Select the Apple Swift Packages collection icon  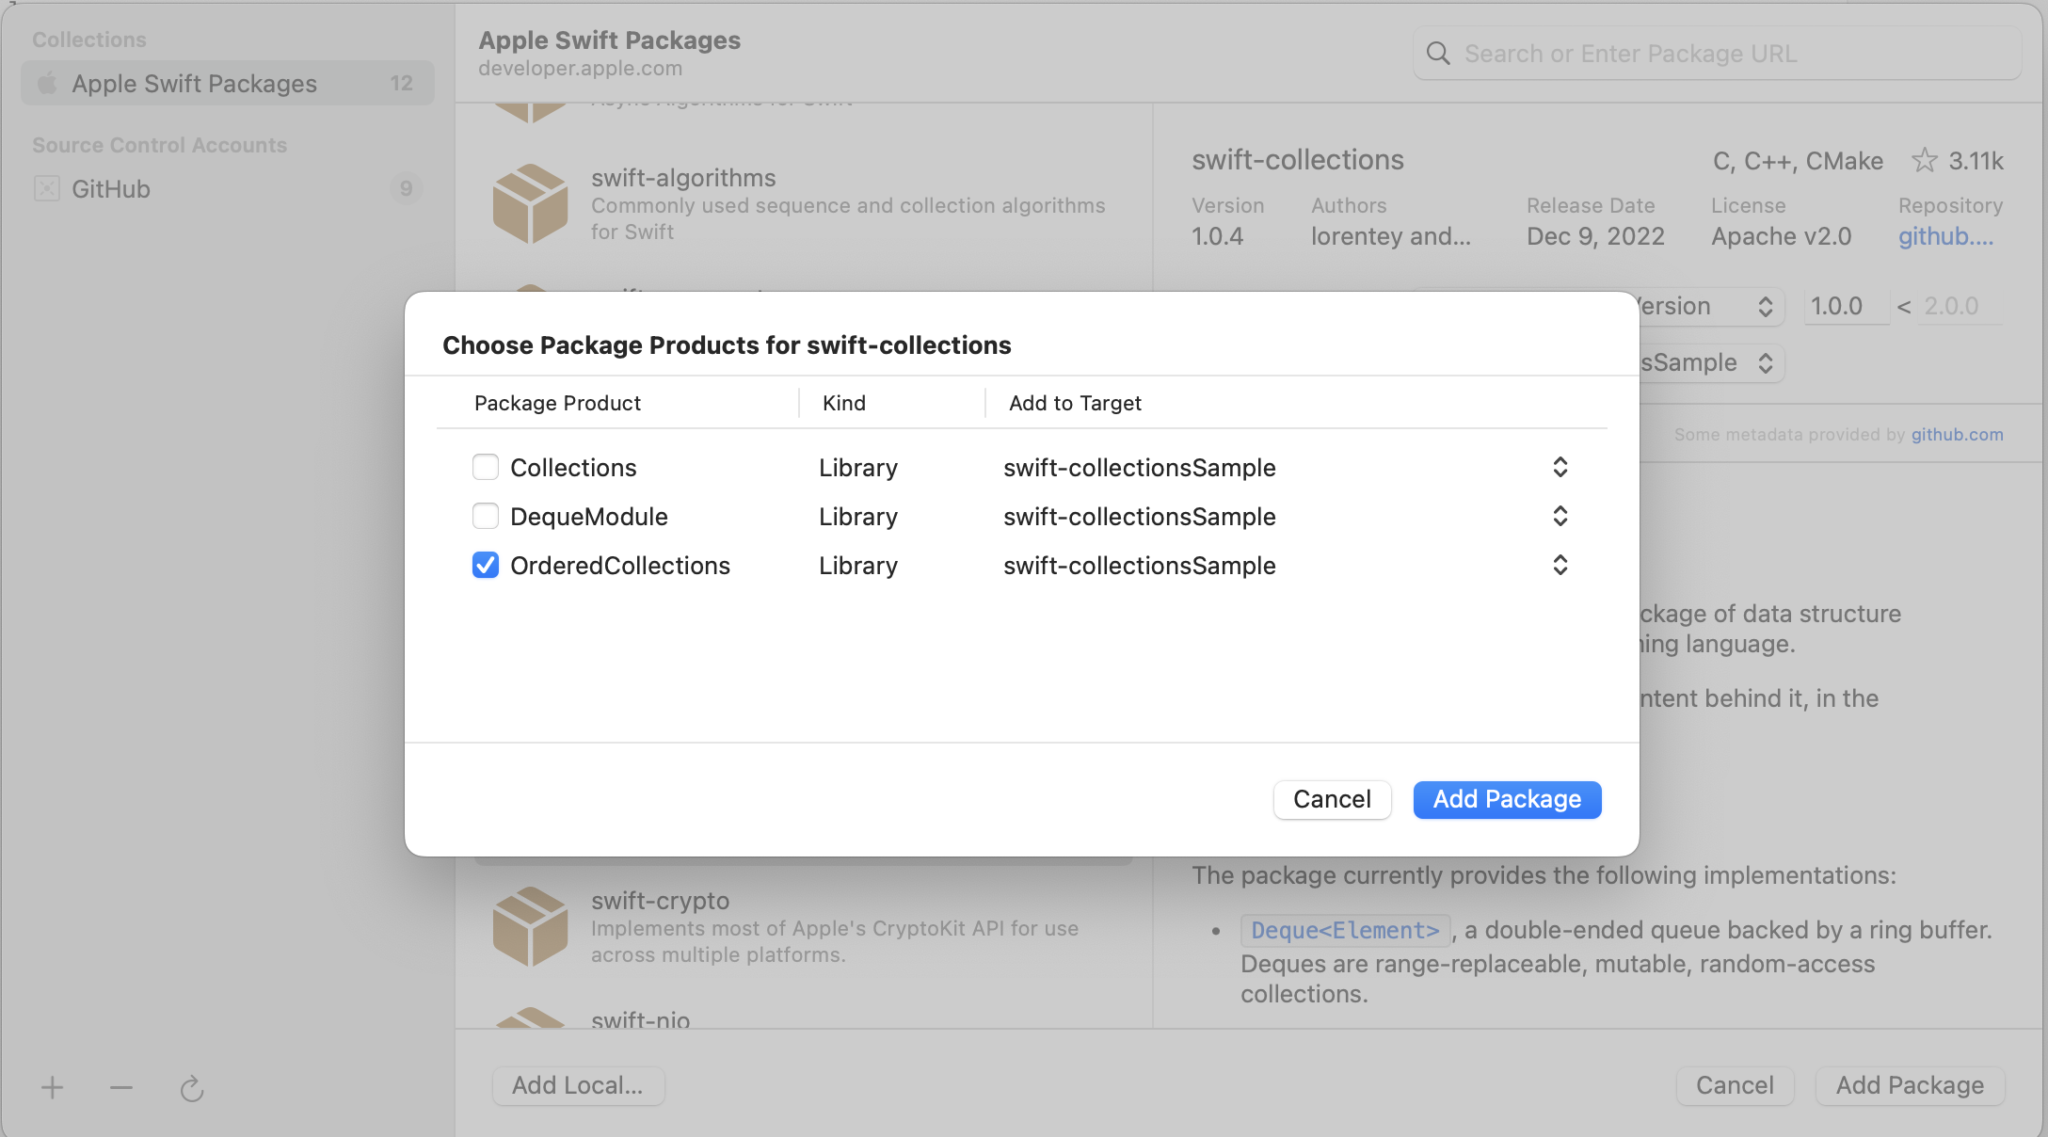click(x=46, y=83)
